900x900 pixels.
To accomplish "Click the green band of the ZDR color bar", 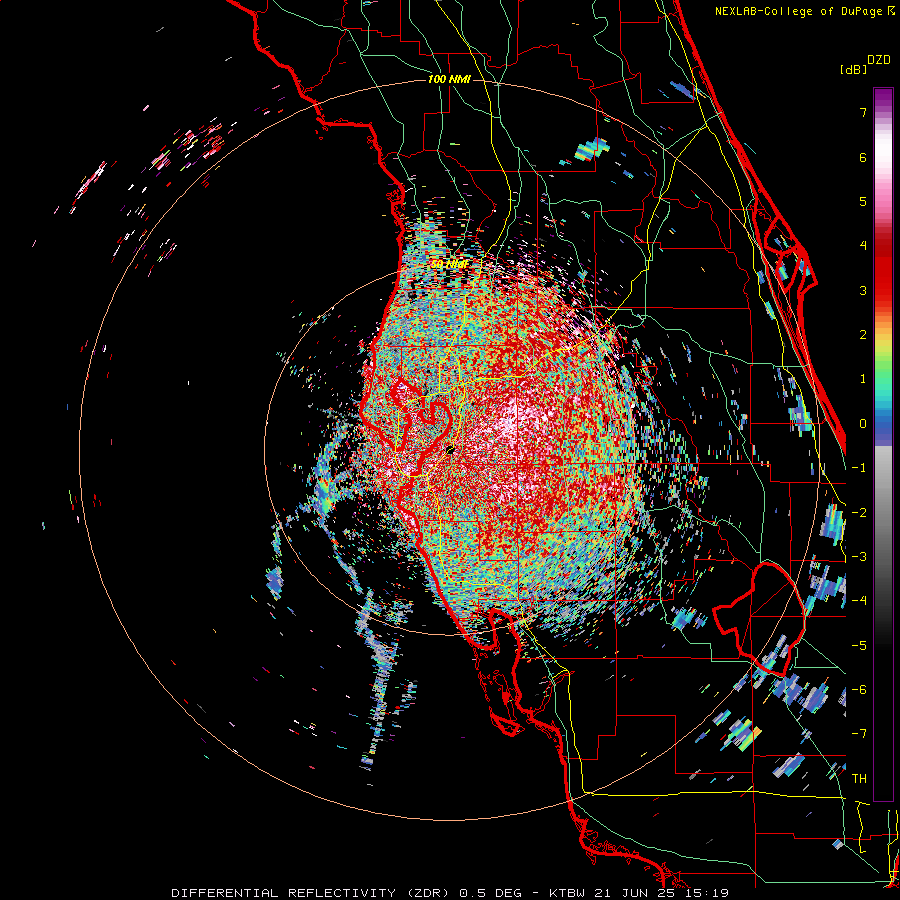I will (x=883, y=373).
